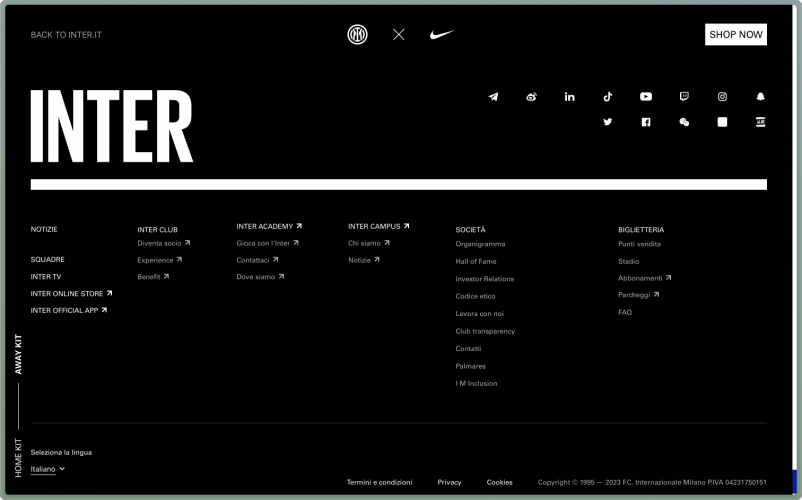Image resolution: width=802 pixels, height=500 pixels.
Task: Click the arrow next to Parcheggi
Action: click(656, 294)
